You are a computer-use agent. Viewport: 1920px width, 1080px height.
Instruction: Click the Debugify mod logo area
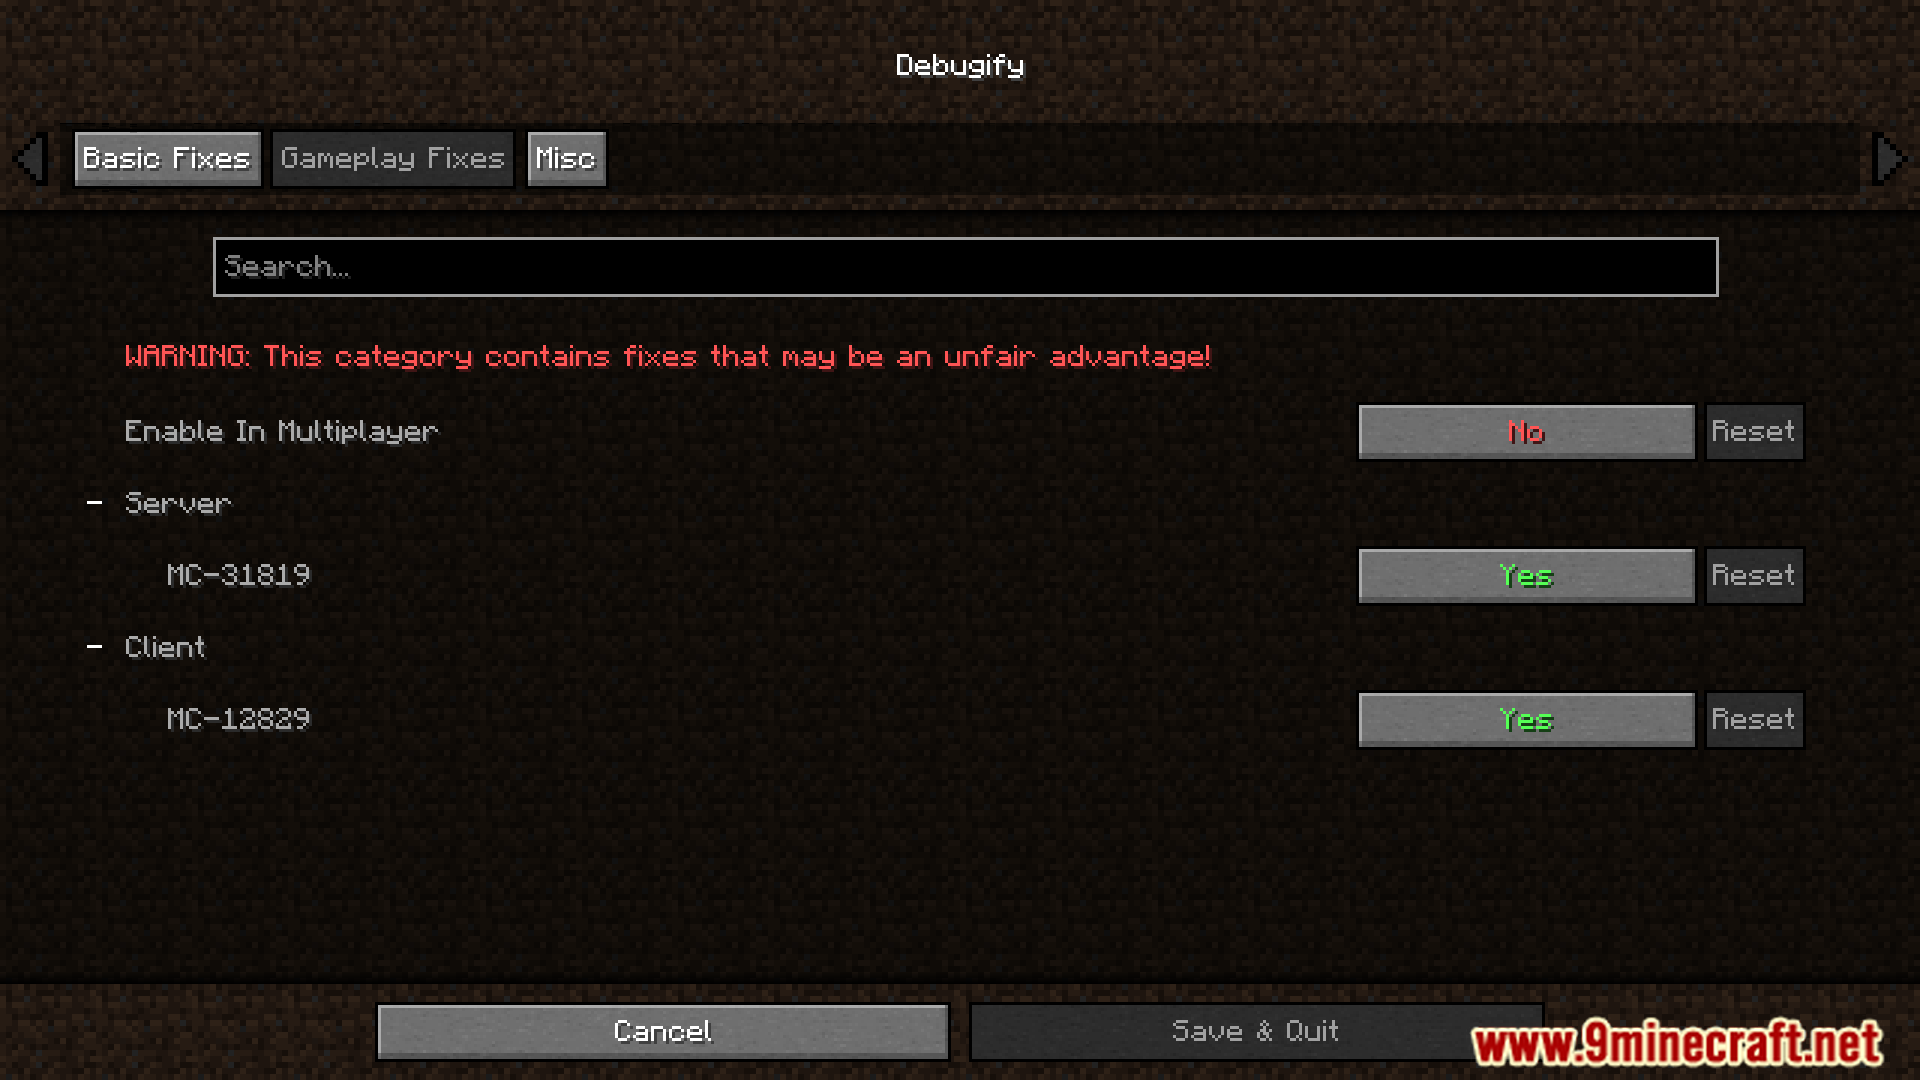coord(960,65)
